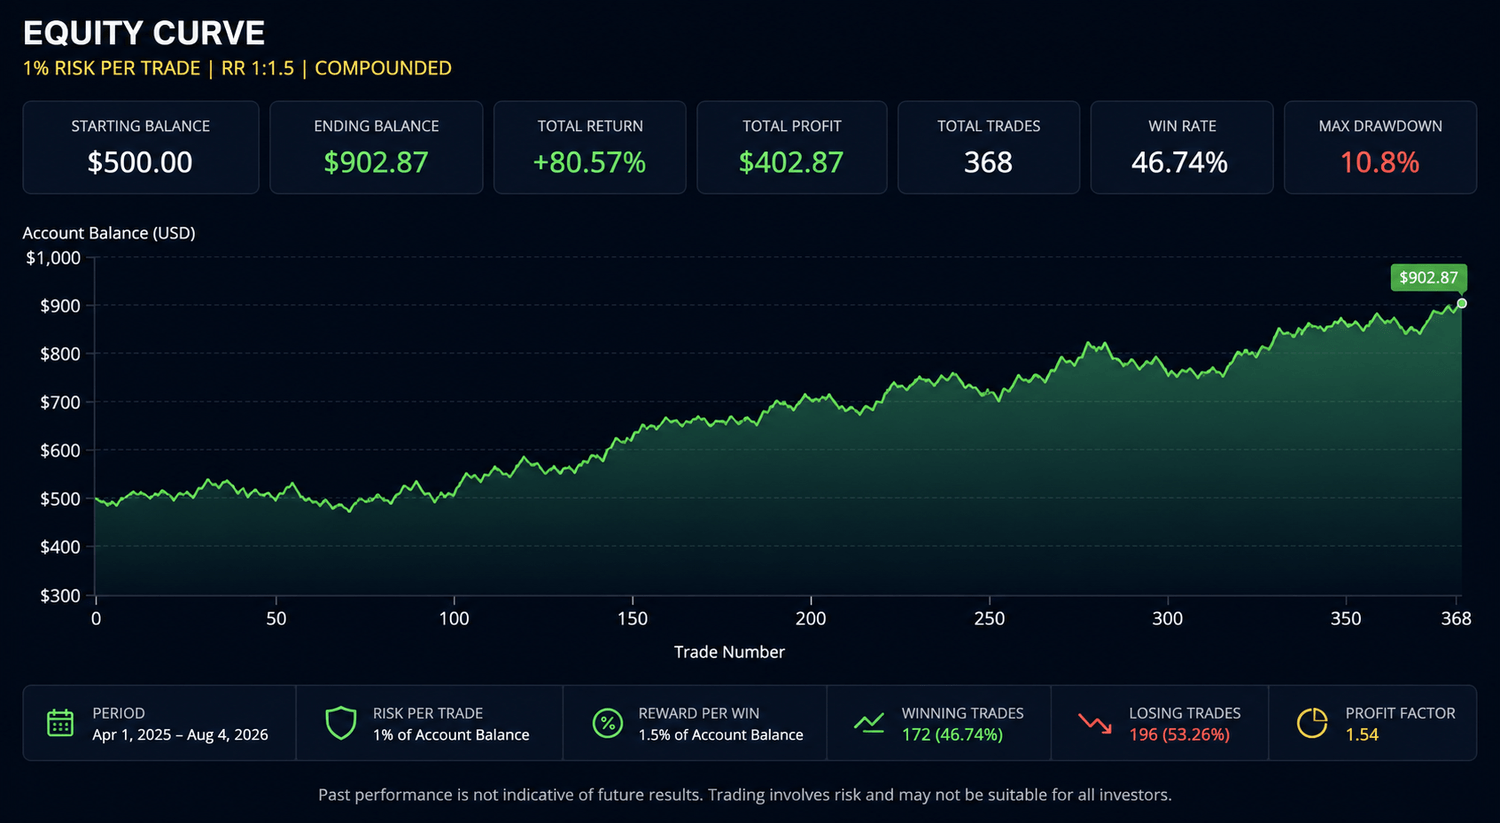Screen dimensions: 1500x823
Task: Click the shield icon for Risk Per Trade
Action: point(341,723)
